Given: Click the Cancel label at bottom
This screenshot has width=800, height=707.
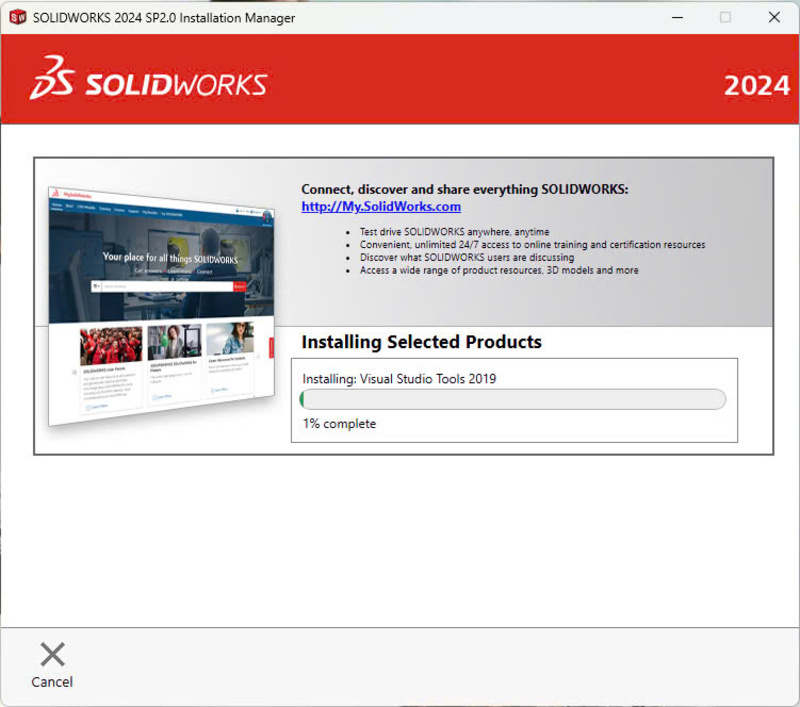Looking at the screenshot, I should click(x=52, y=682).
